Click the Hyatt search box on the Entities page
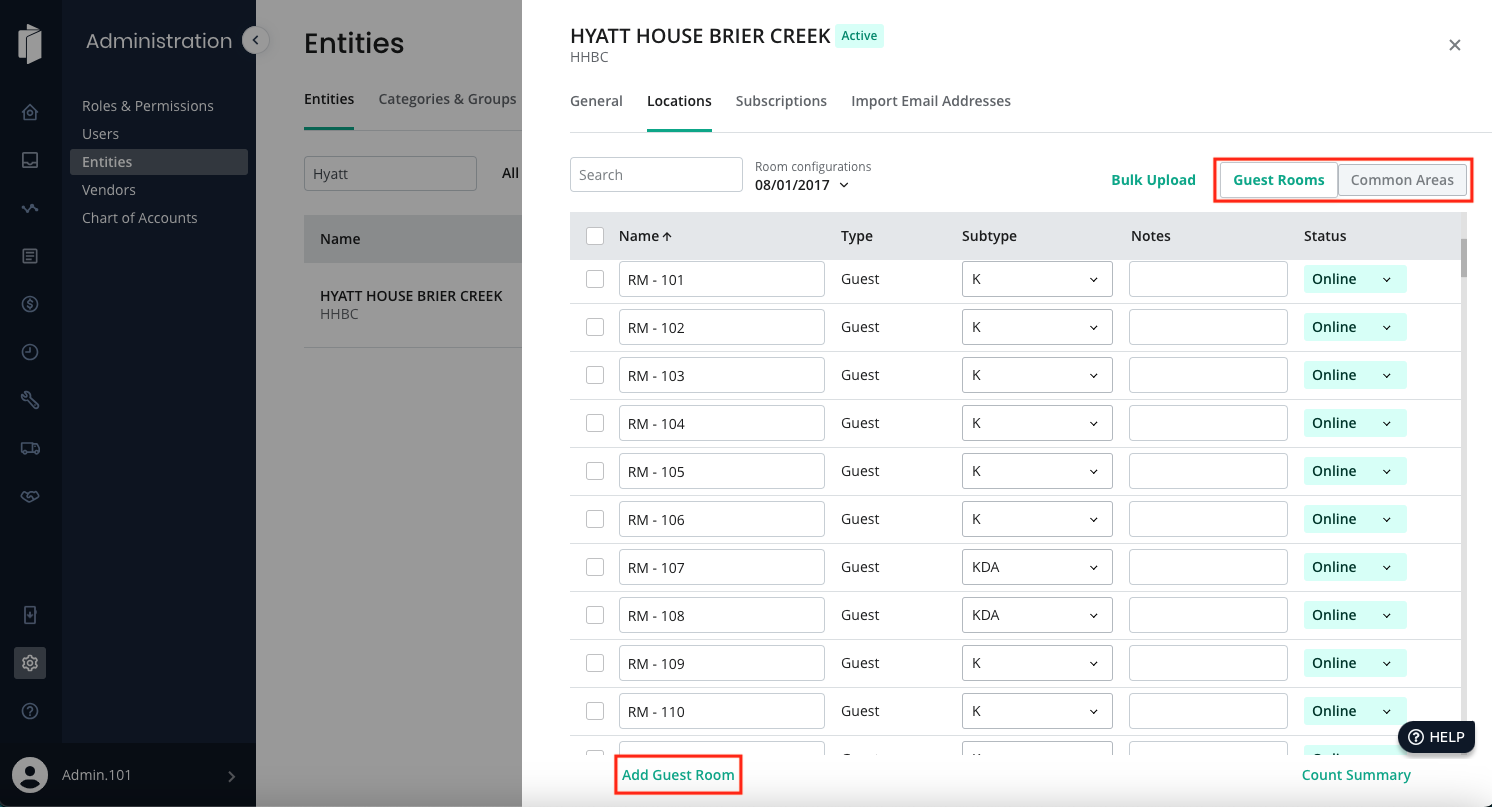Screen dimensions: 1492x807 pyautogui.click(x=390, y=173)
